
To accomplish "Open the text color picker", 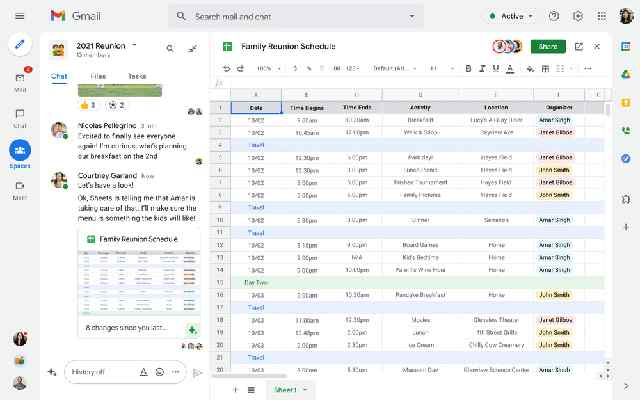I will (x=510, y=69).
